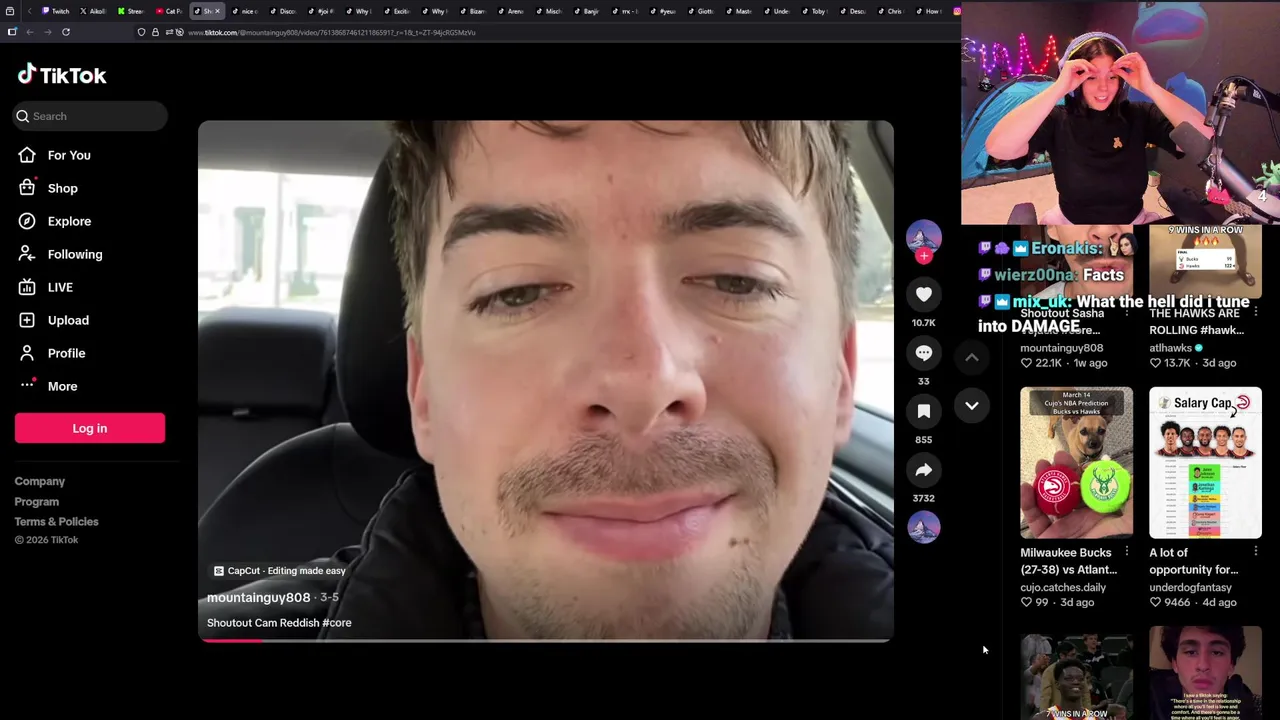Screen dimensions: 1280x720
Task: Open the LIVE section
Action: (x=60, y=287)
